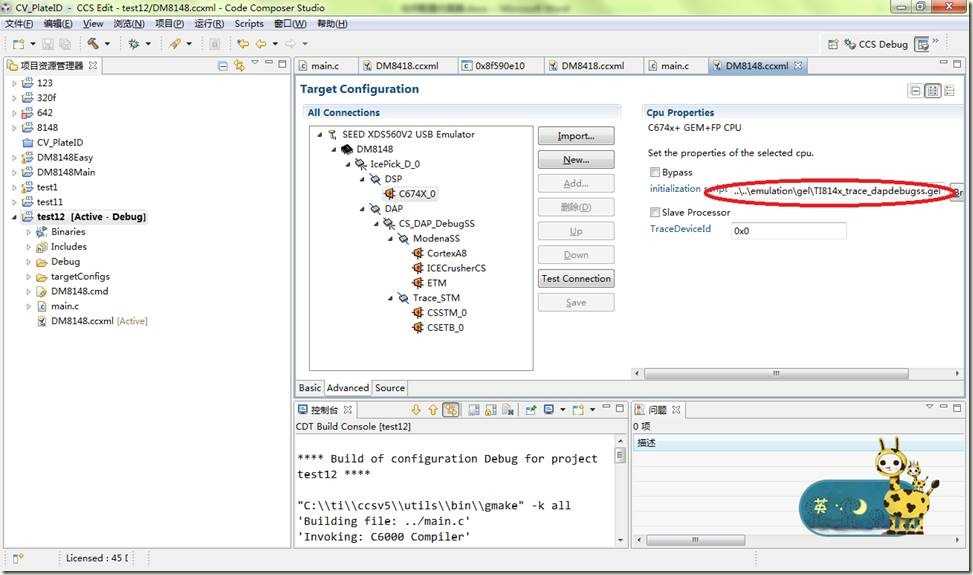Click the New... button

pyautogui.click(x=576, y=159)
